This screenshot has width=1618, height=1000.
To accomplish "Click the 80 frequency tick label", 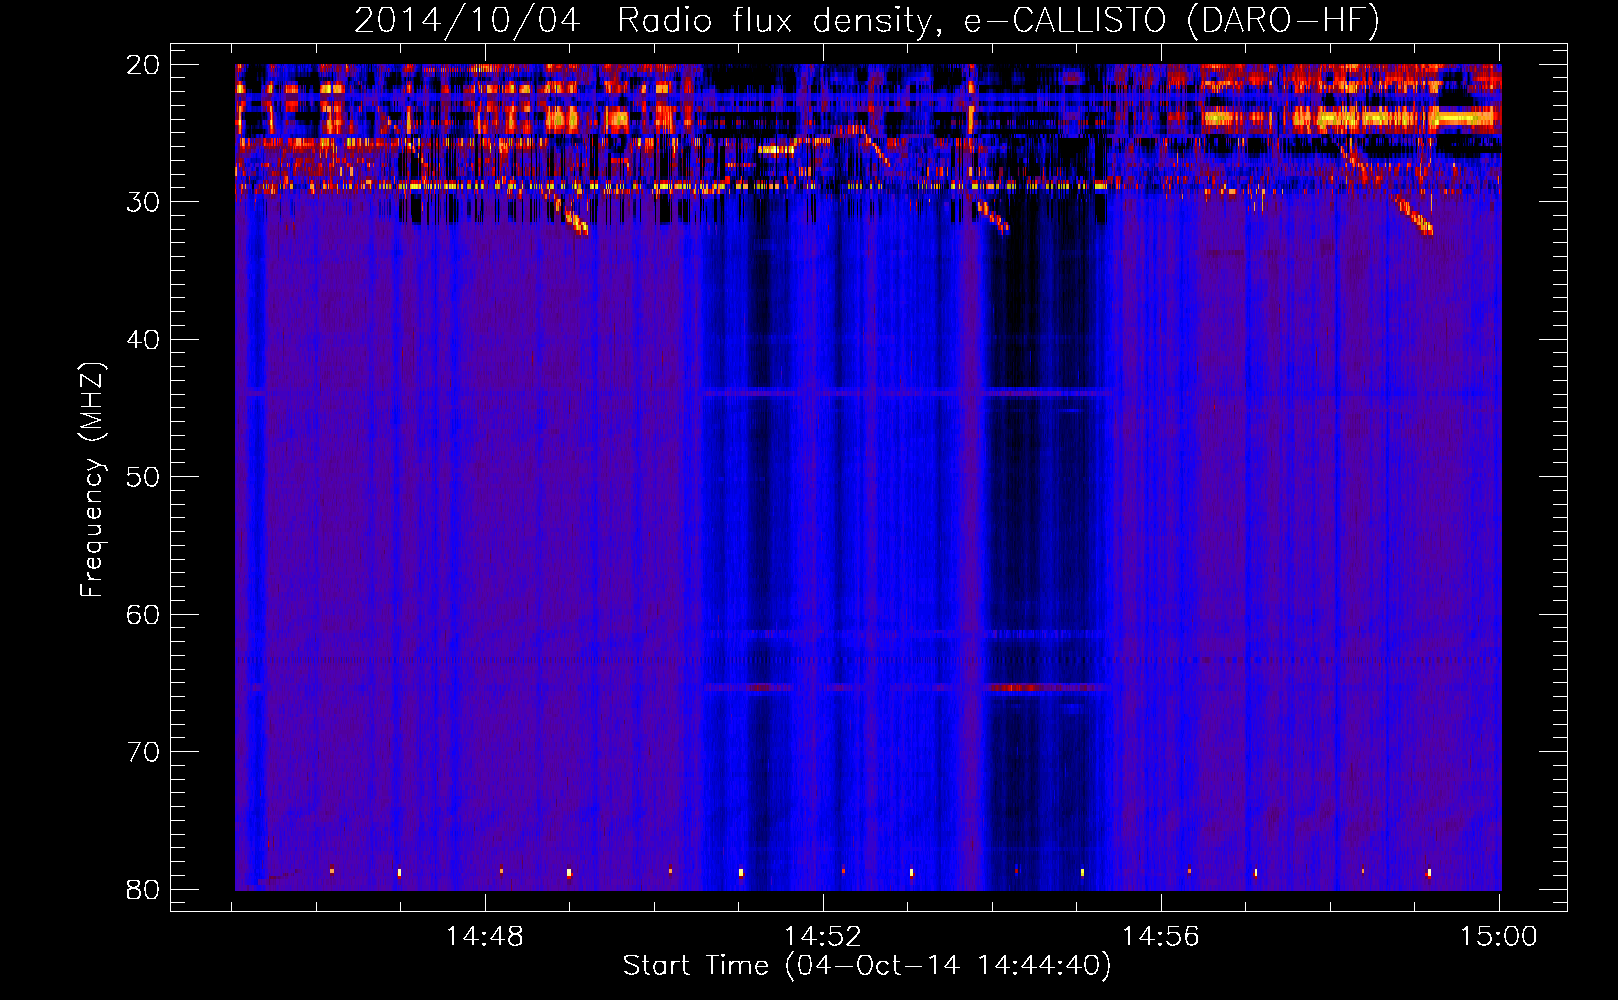I will click(143, 890).
